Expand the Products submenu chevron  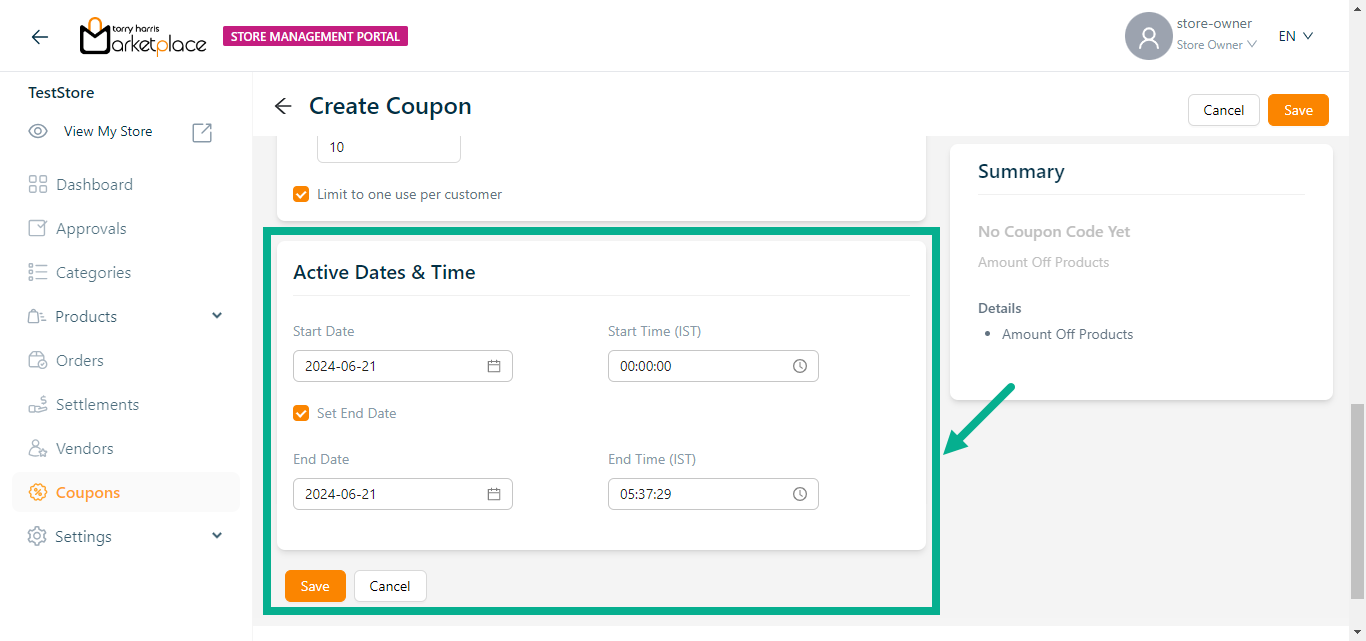(217, 316)
